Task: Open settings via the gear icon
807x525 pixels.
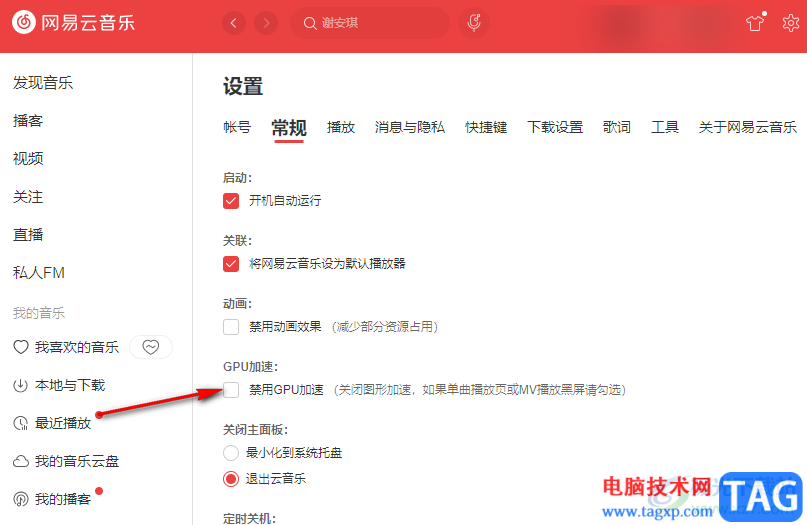Action: pos(791,23)
